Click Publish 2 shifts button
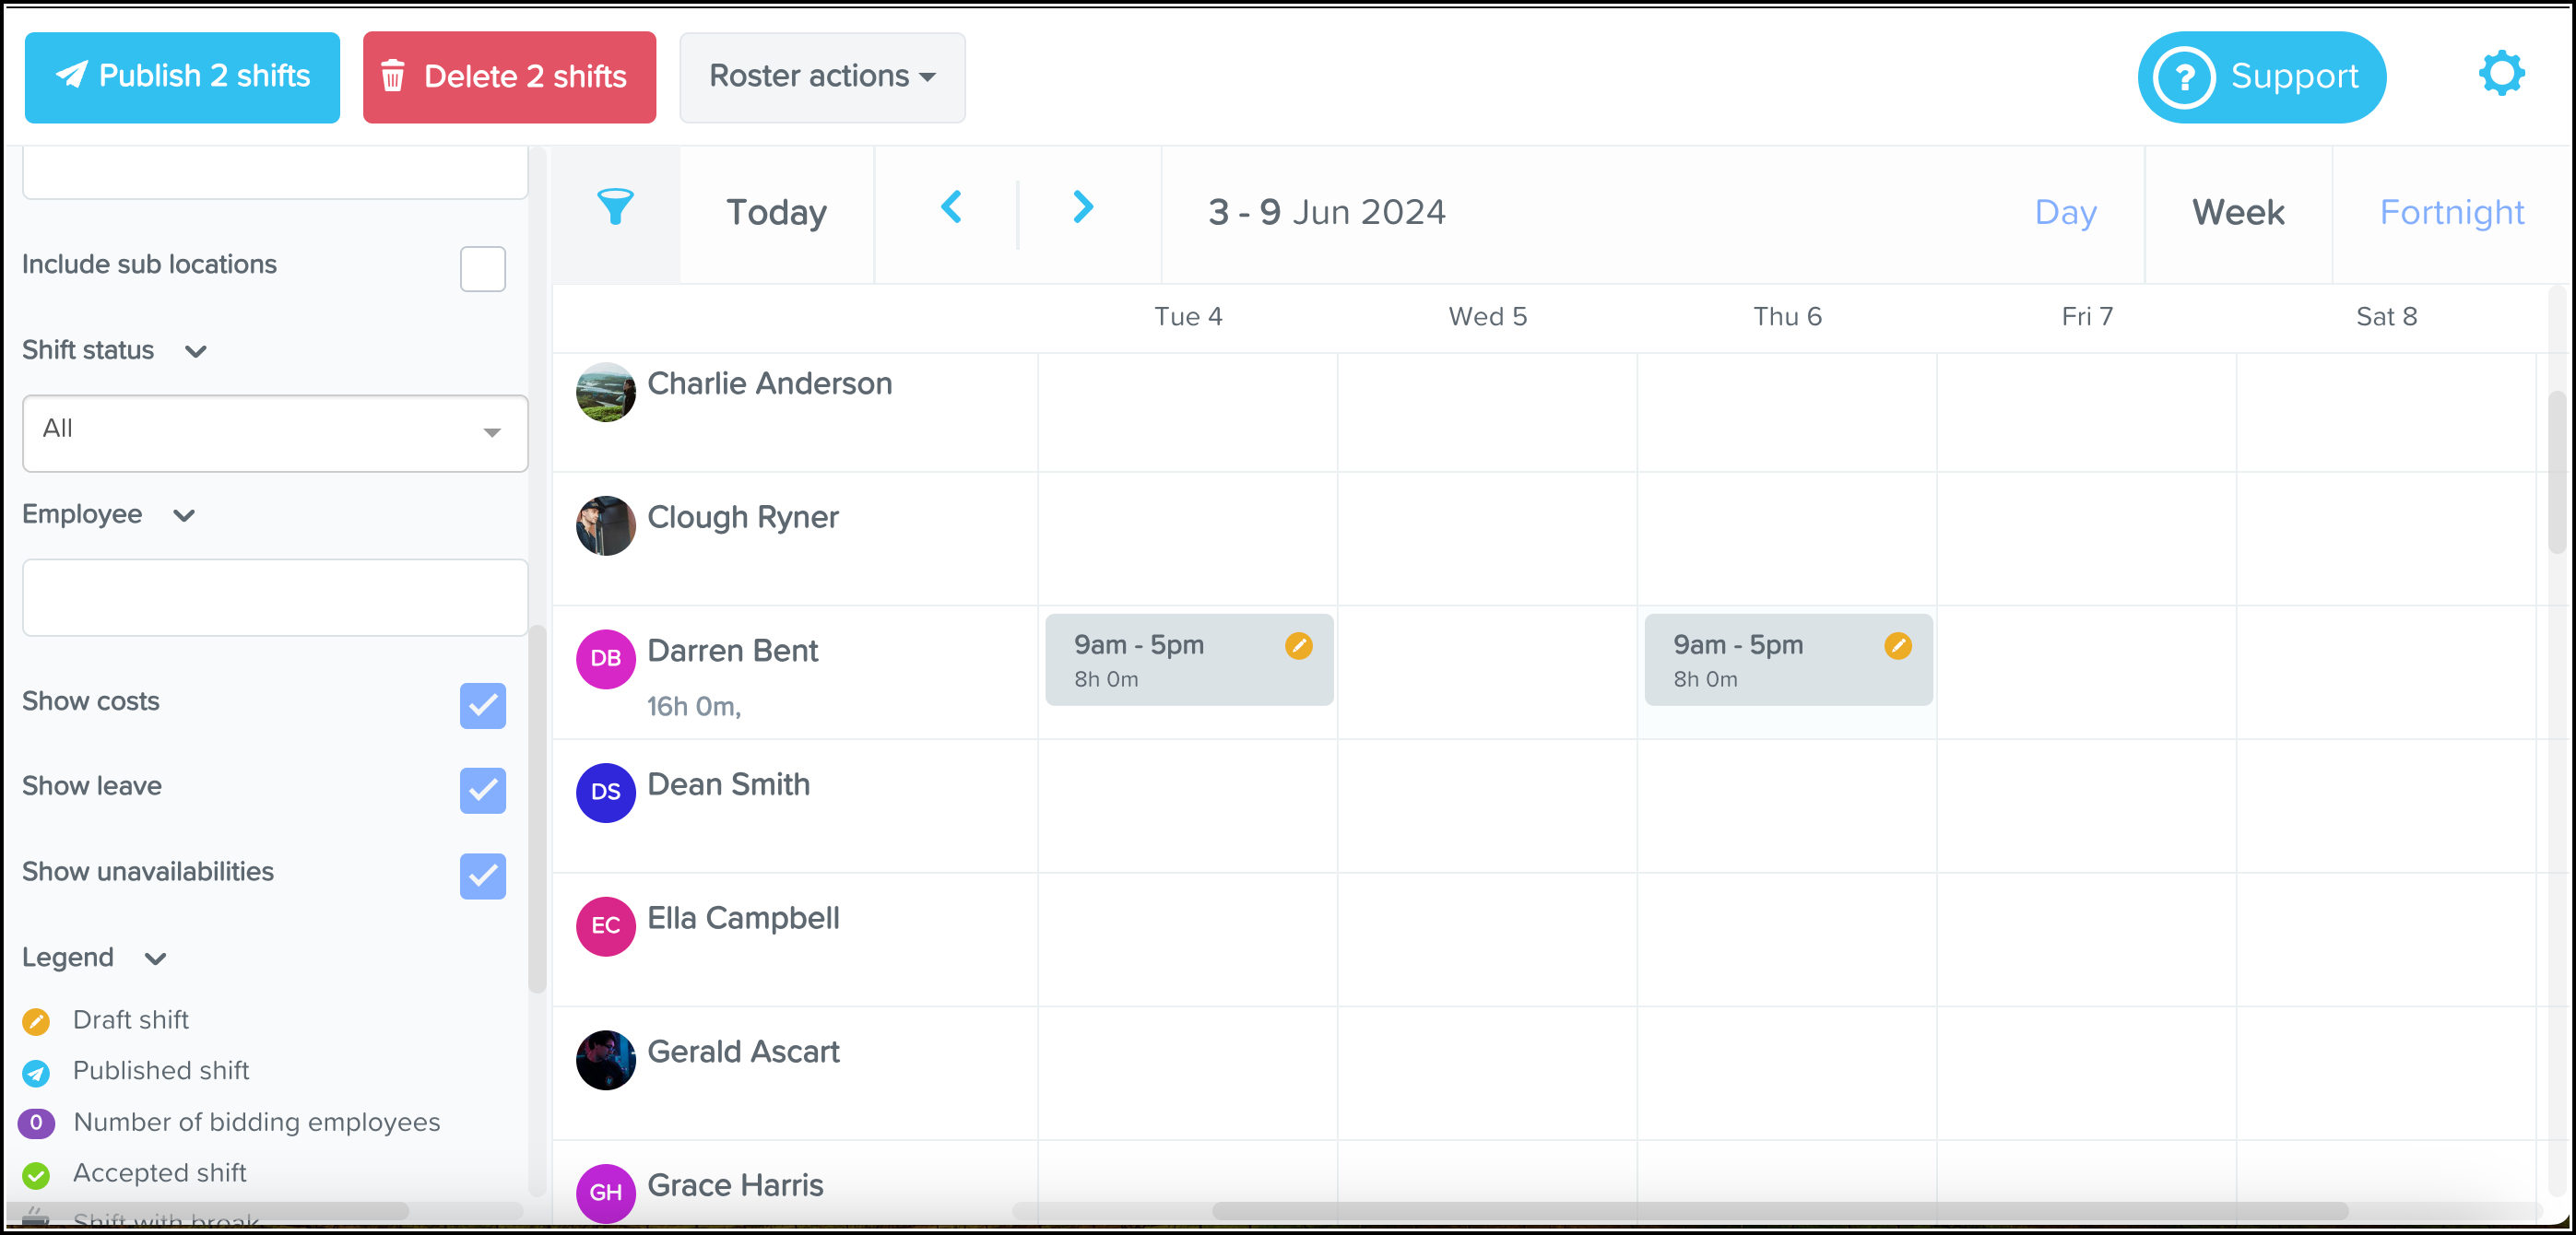 click(x=182, y=77)
